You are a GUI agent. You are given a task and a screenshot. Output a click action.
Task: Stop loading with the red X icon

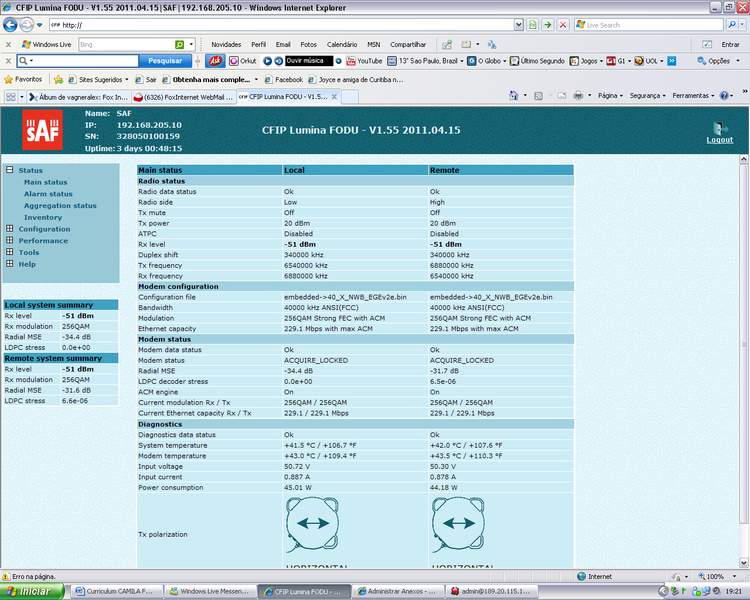[563, 24]
